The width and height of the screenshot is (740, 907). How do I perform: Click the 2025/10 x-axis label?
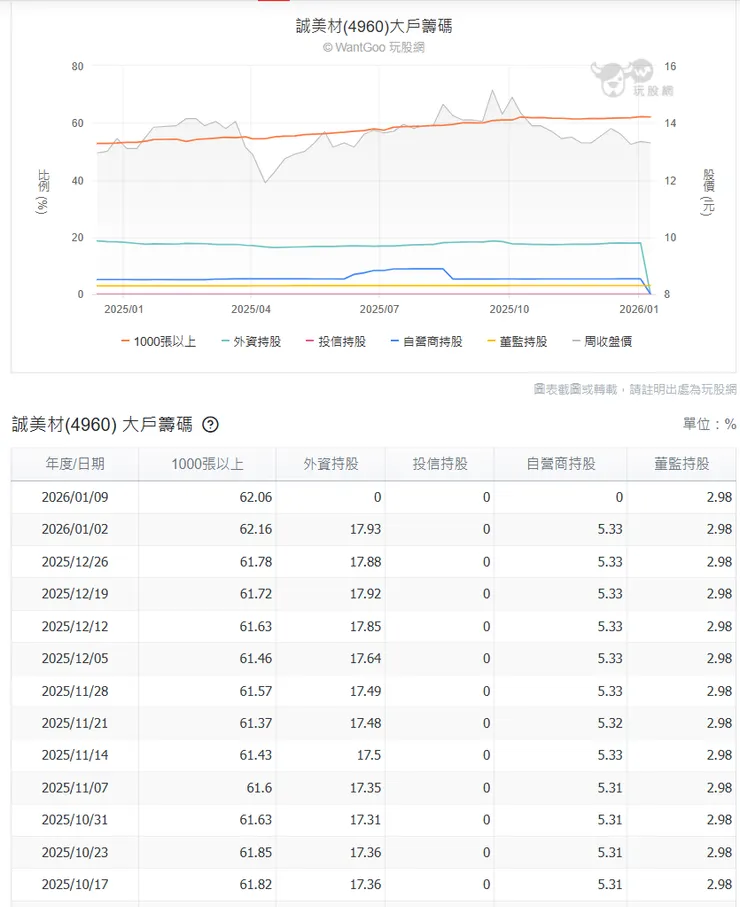(509, 309)
